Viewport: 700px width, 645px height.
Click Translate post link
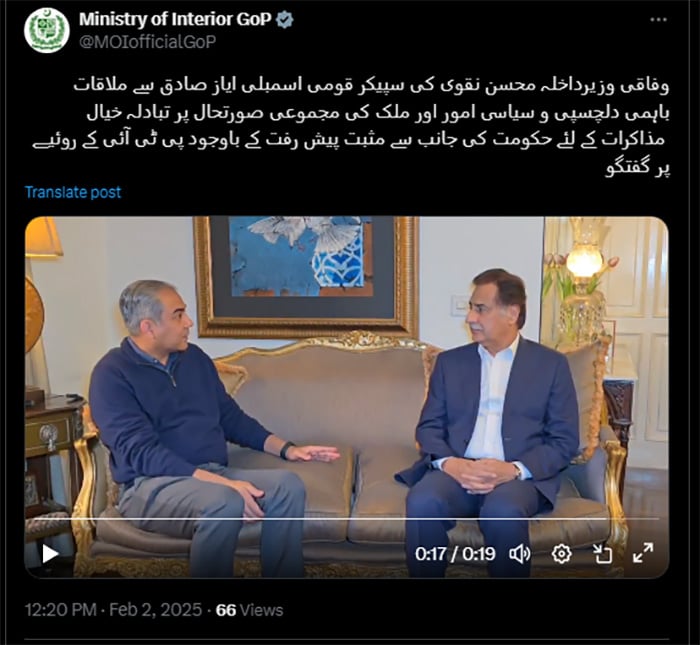73,192
